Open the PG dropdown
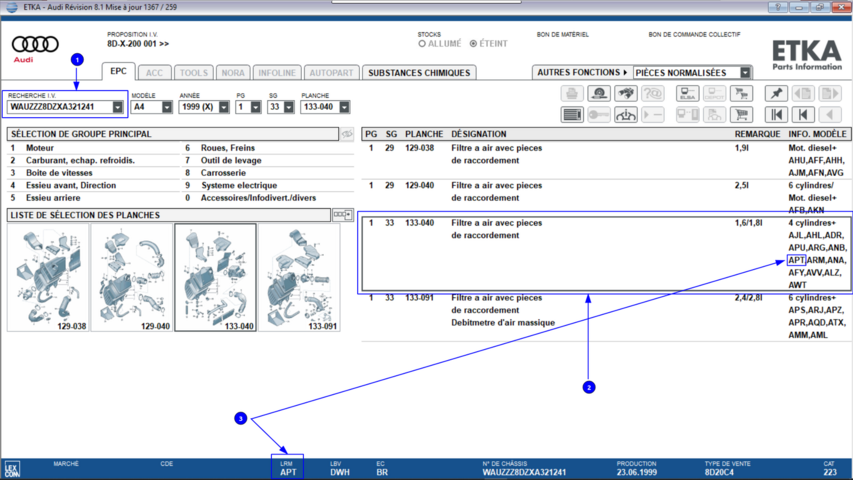The image size is (853, 480). (256, 107)
